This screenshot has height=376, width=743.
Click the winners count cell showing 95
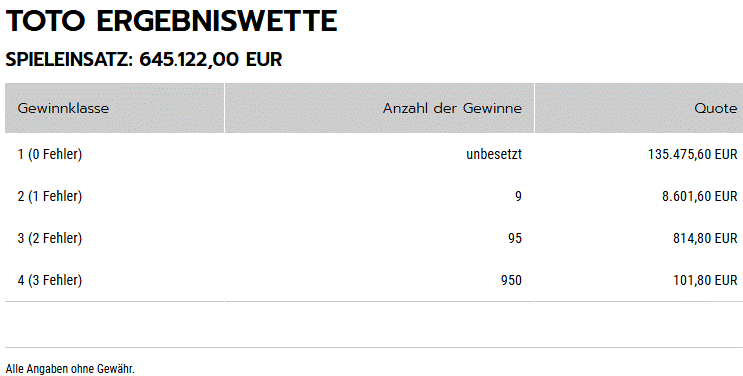[x=515, y=238]
